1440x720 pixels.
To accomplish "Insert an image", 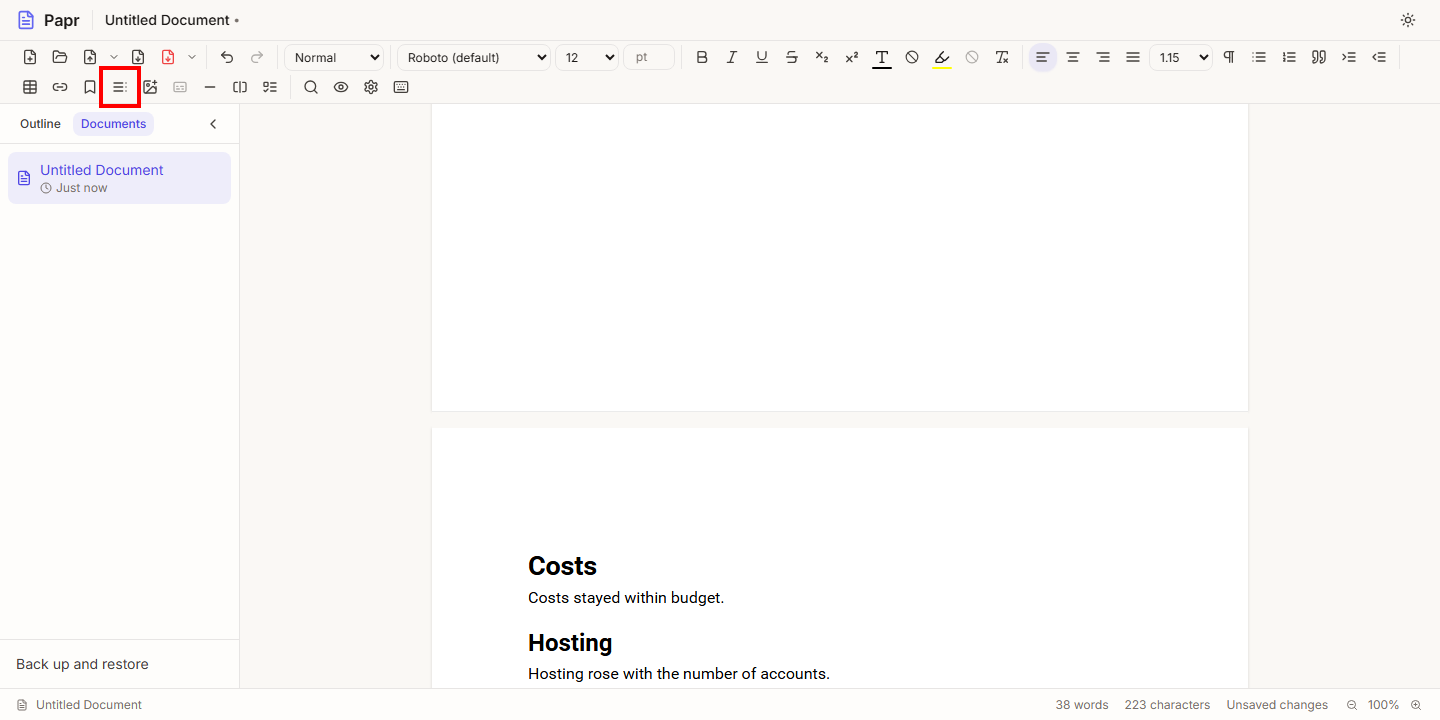I will click(150, 87).
